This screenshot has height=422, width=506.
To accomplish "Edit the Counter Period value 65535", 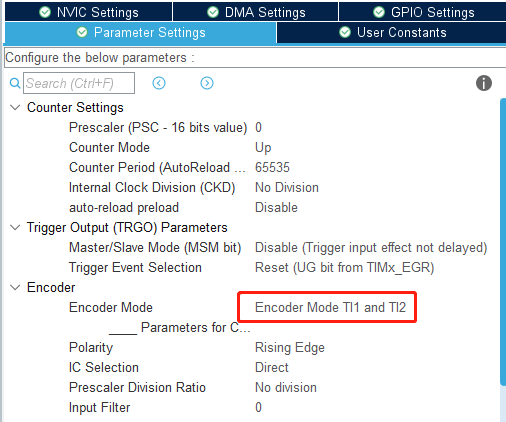I will [x=272, y=167].
